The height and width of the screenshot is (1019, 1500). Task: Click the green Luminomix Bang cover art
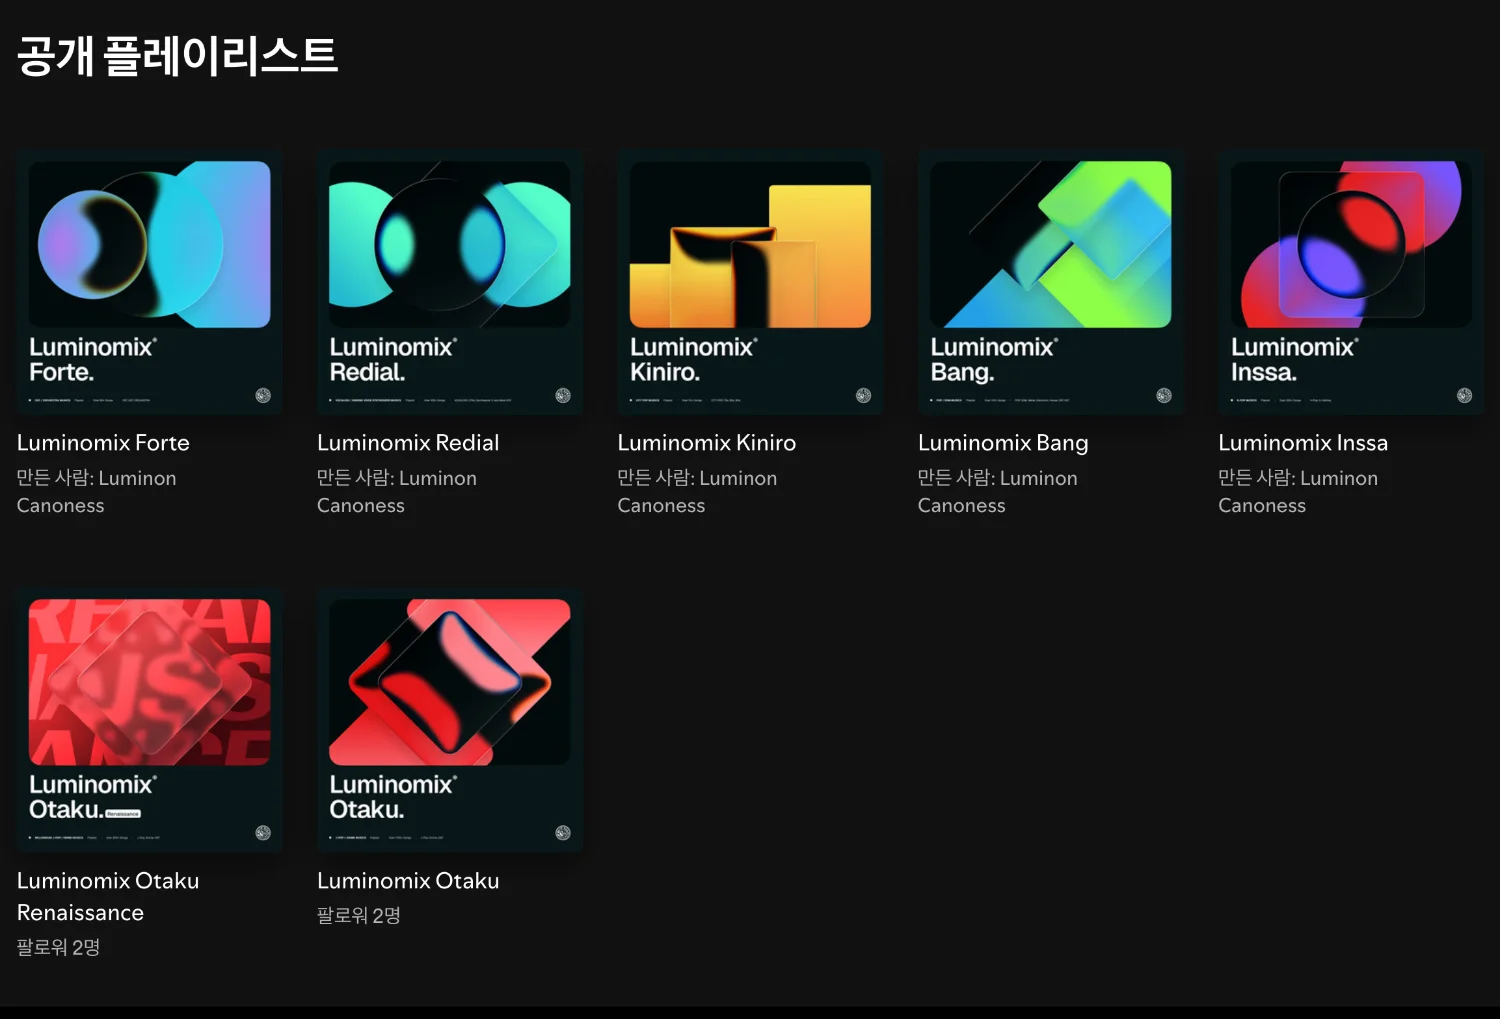(x=1050, y=281)
